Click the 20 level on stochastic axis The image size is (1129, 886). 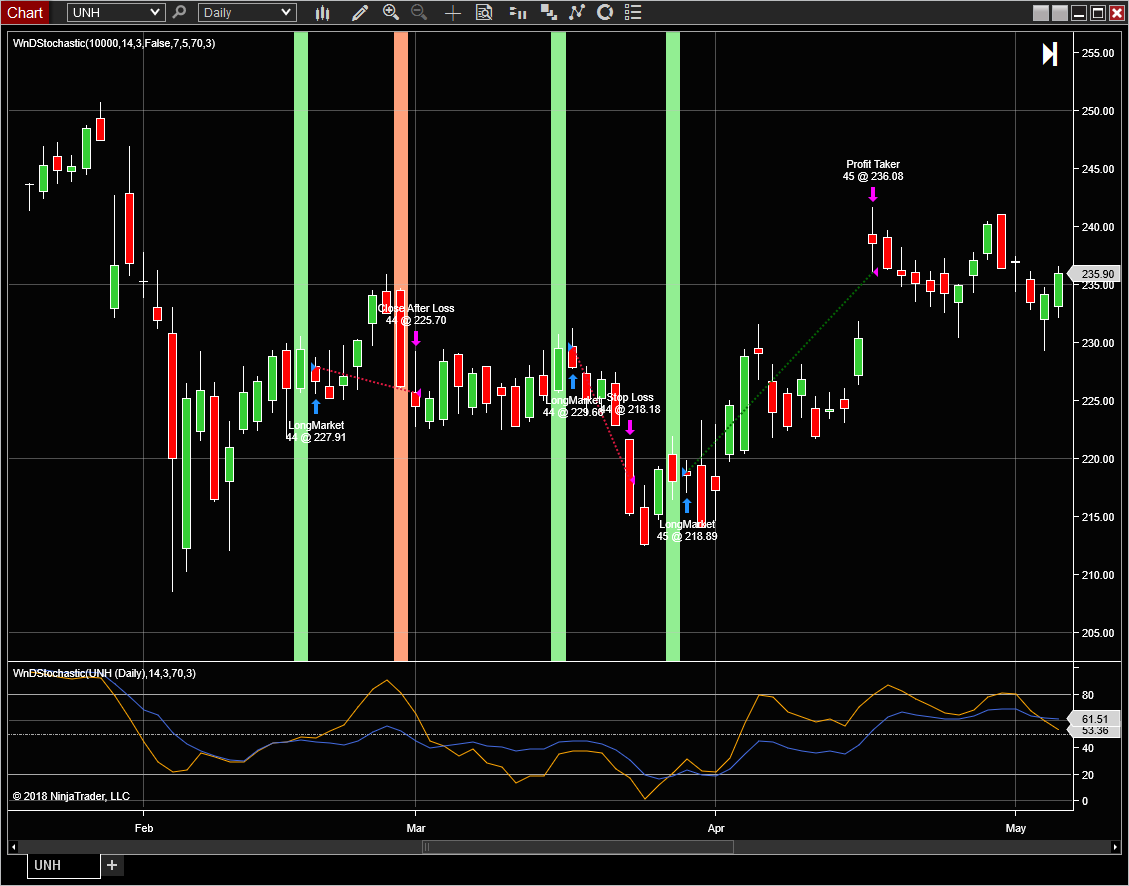pos(1087,775)
